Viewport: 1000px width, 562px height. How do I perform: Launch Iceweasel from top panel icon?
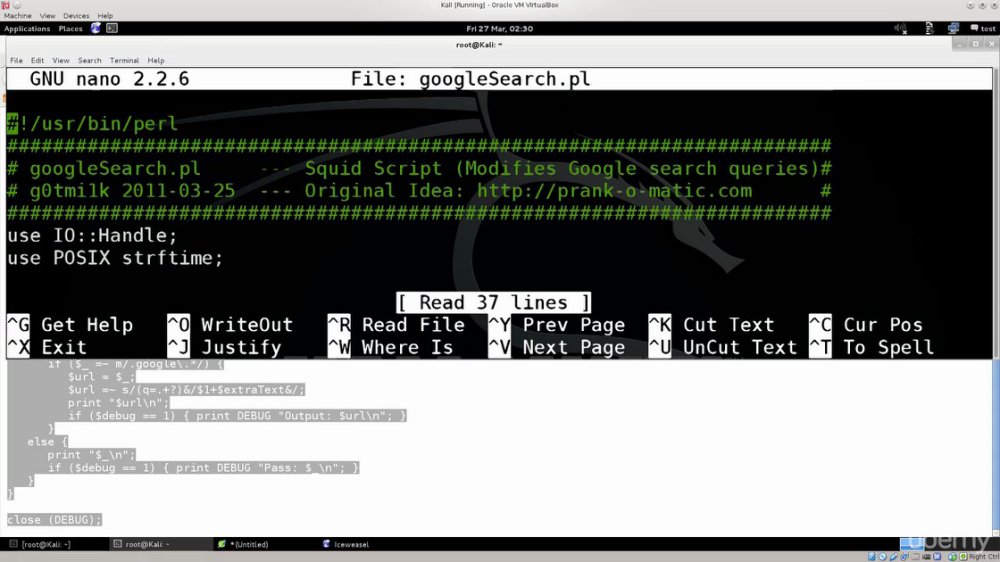pyautogui.click(x=96, y=28)
